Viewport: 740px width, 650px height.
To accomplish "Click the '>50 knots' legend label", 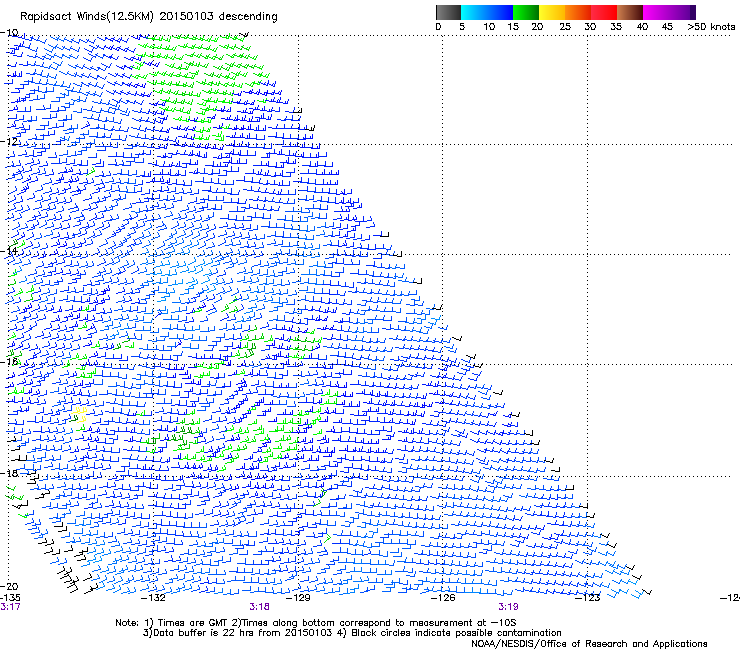I will coord(711,27).
